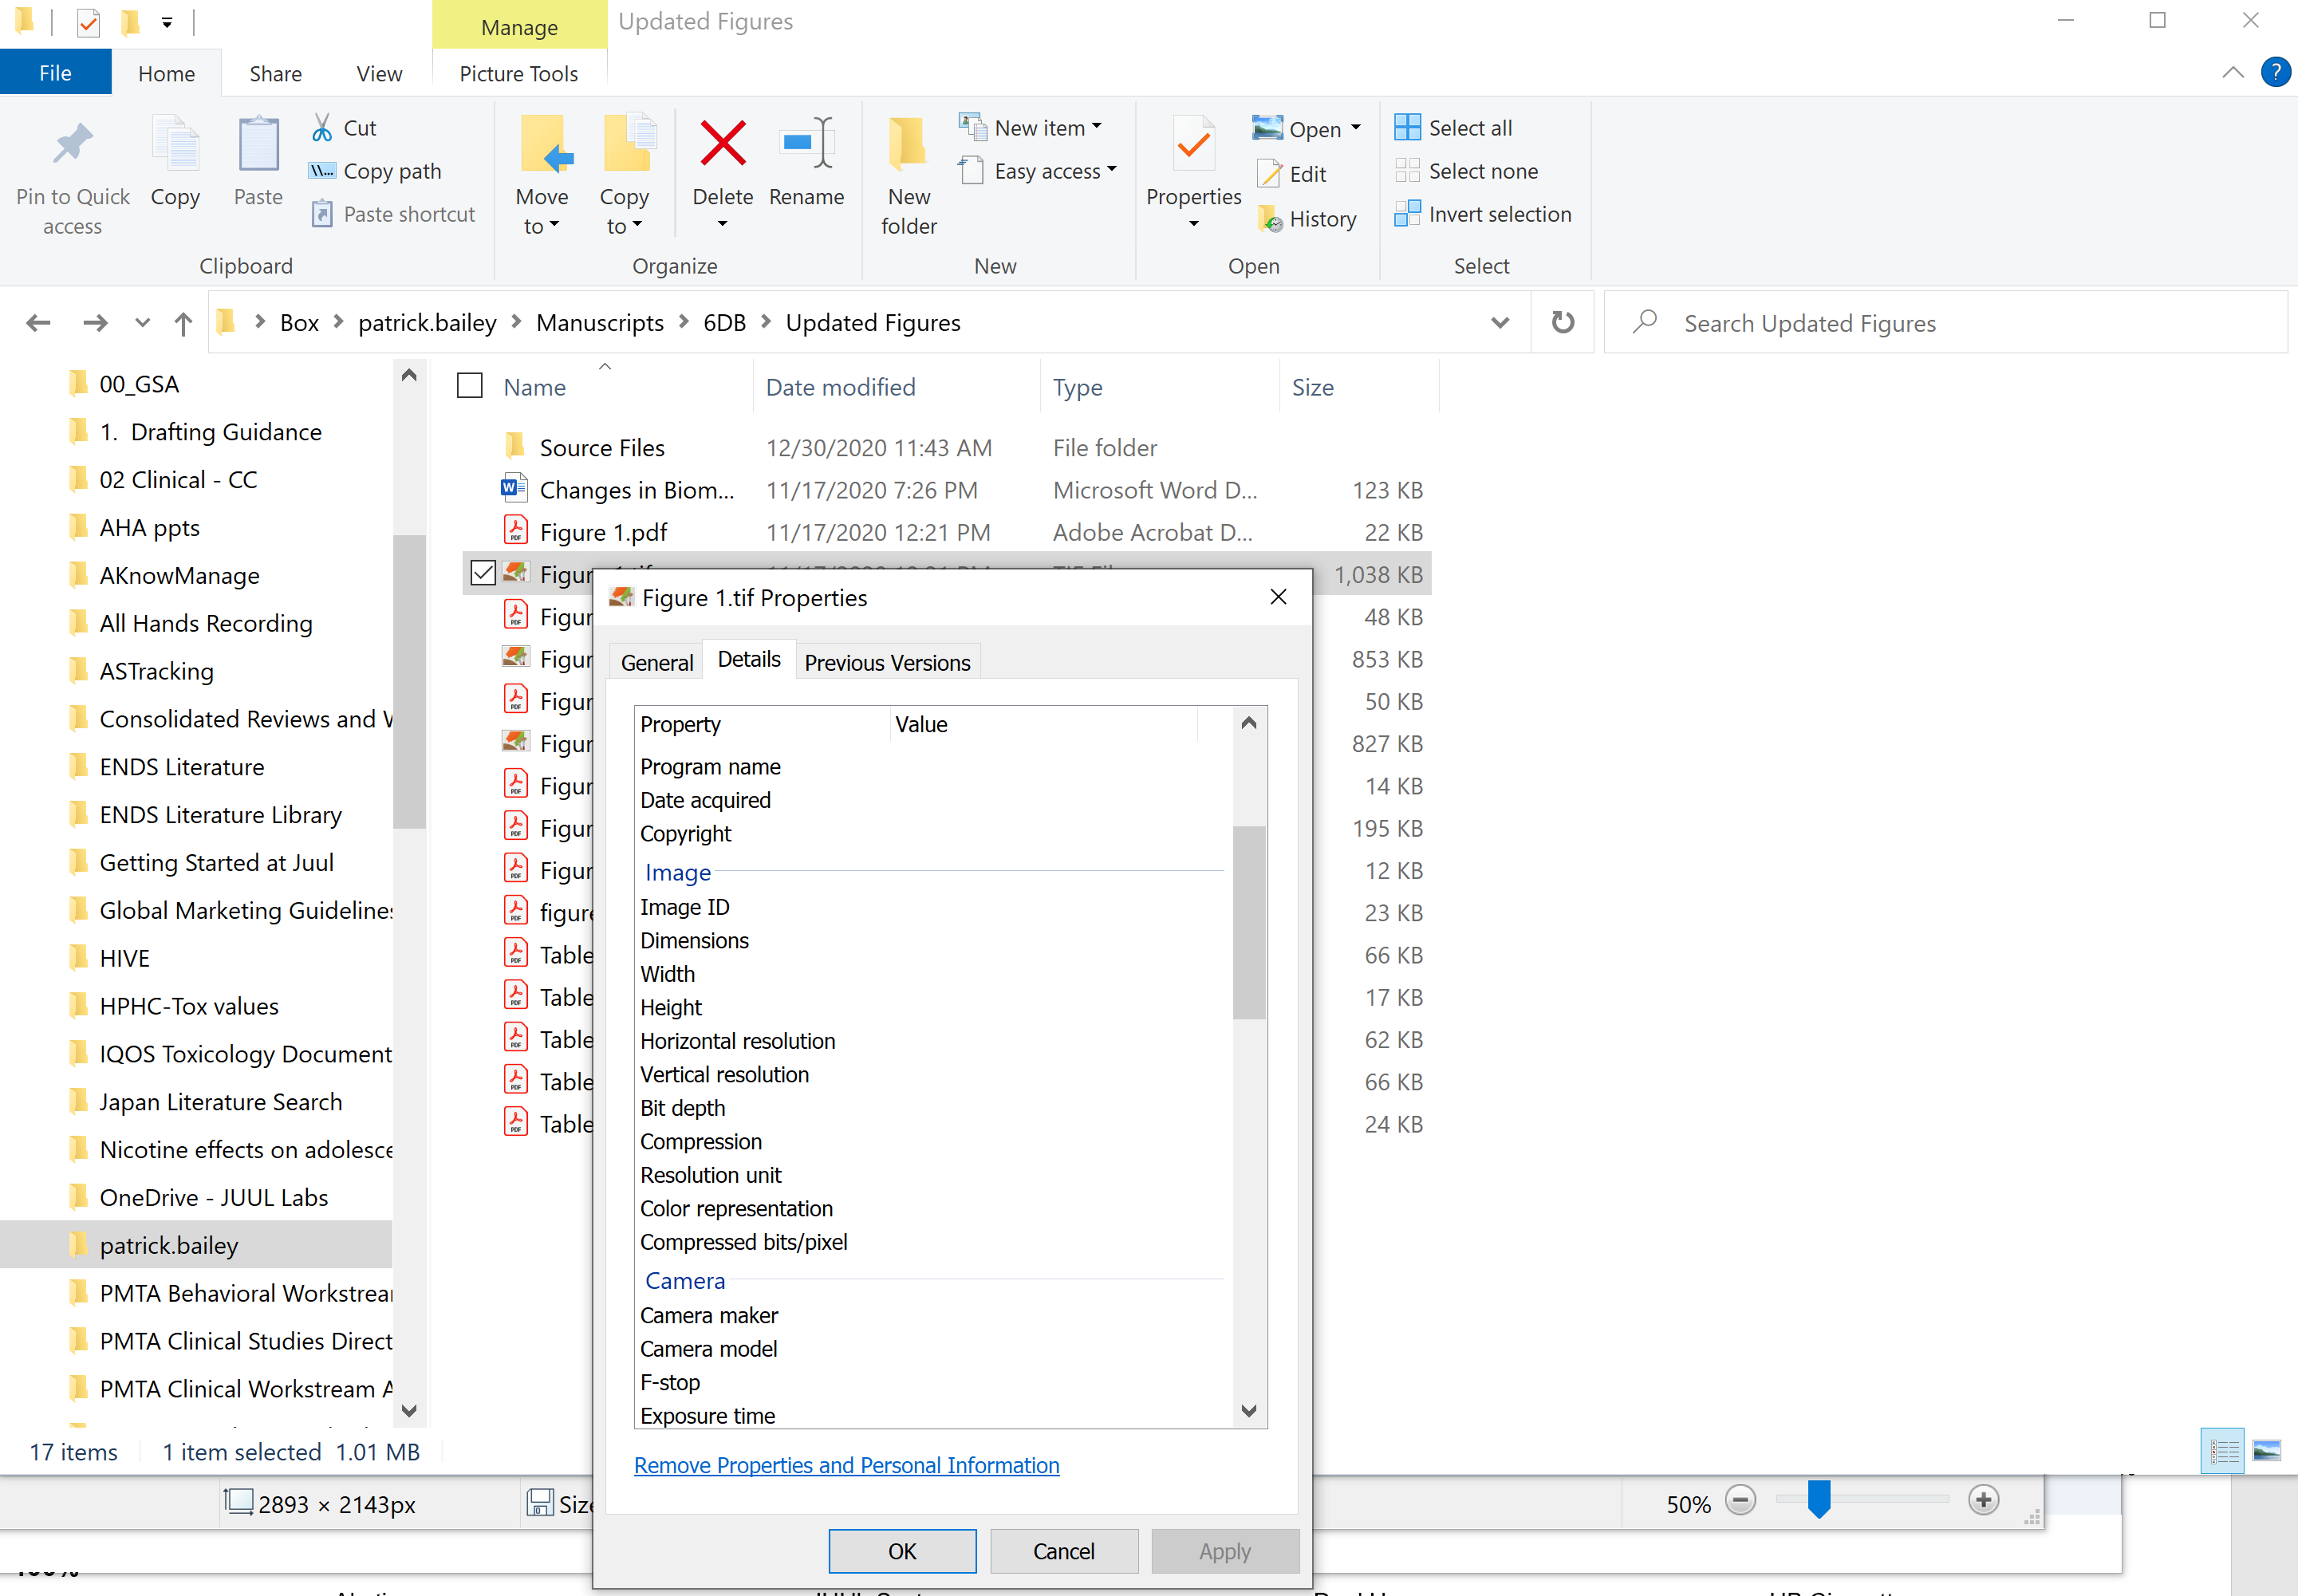The height and width of the screenshot is (1596, 2298).
Task: Open the recent locations dropdown arrow
Action: coord(142,322)
